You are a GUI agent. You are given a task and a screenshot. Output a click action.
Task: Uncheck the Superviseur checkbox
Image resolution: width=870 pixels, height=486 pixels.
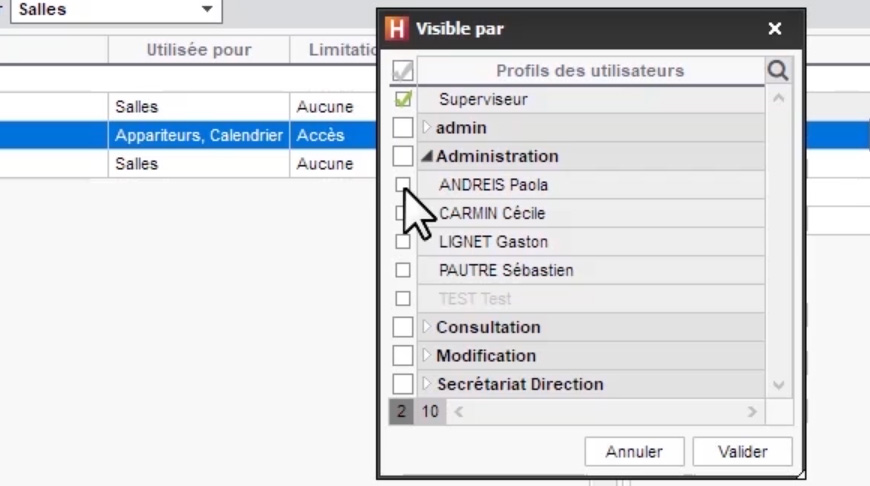pos(403,99)
